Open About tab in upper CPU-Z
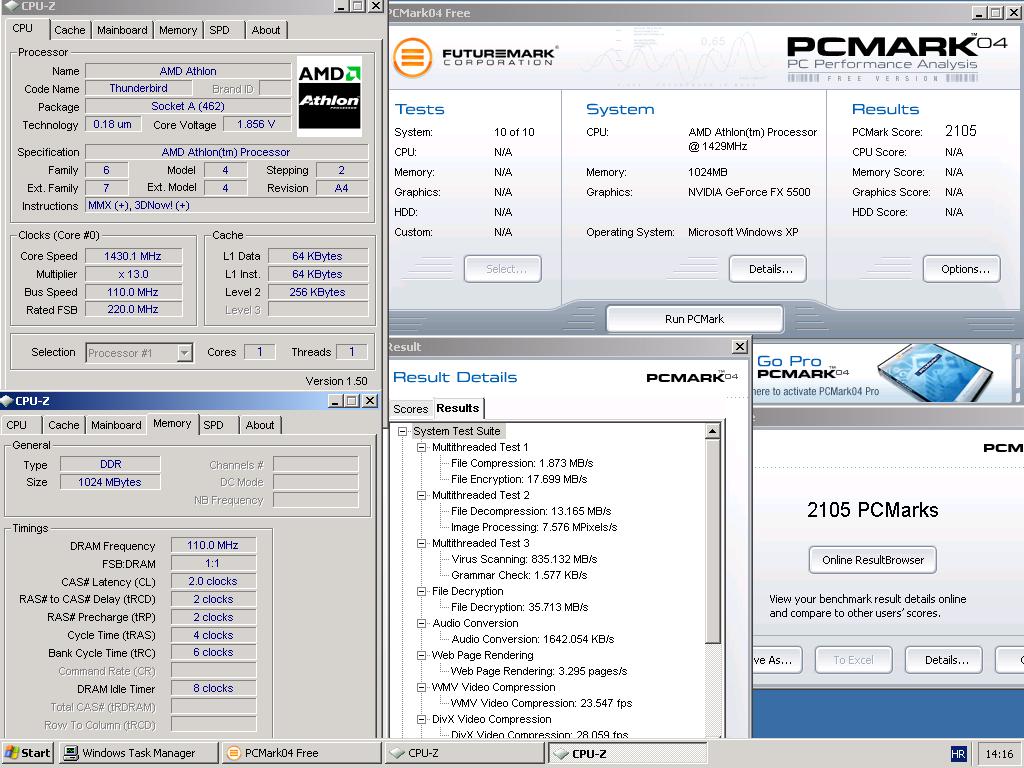The height and width of the screenshot is (768, 1024). tap(266, 30)
